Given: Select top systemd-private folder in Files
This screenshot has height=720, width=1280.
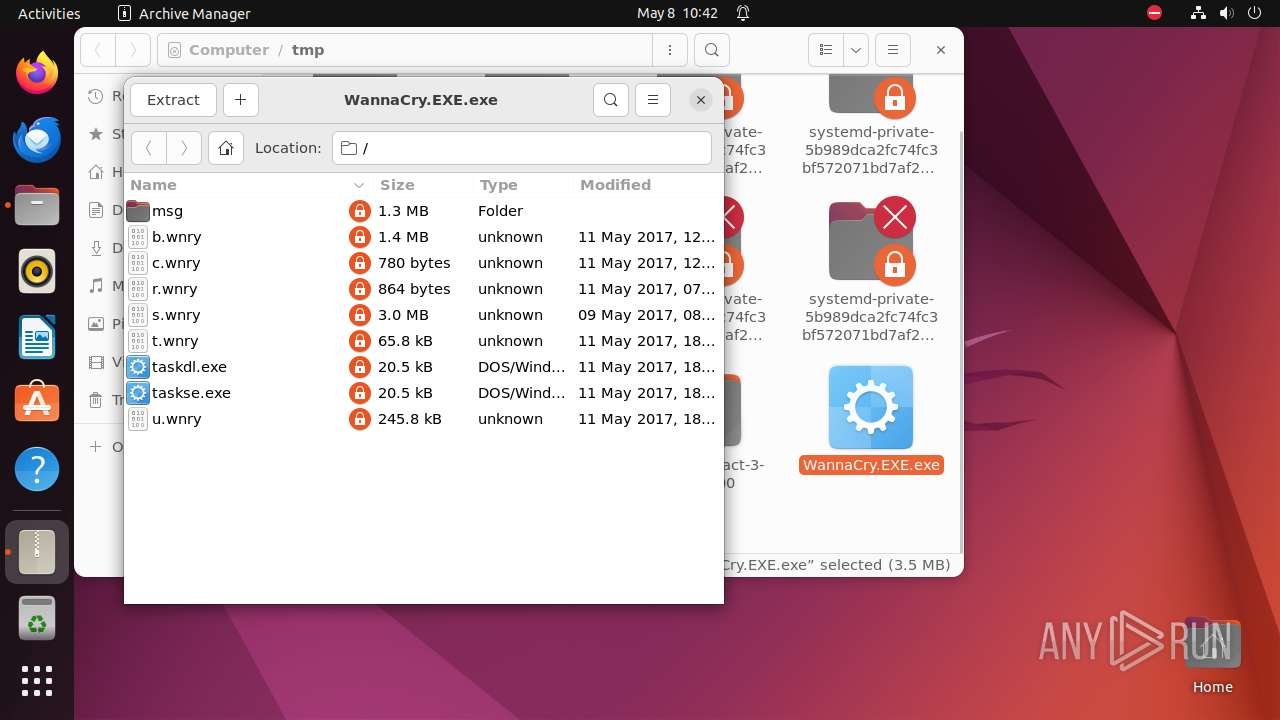Looking at the screenshot, I should (871, 127).
